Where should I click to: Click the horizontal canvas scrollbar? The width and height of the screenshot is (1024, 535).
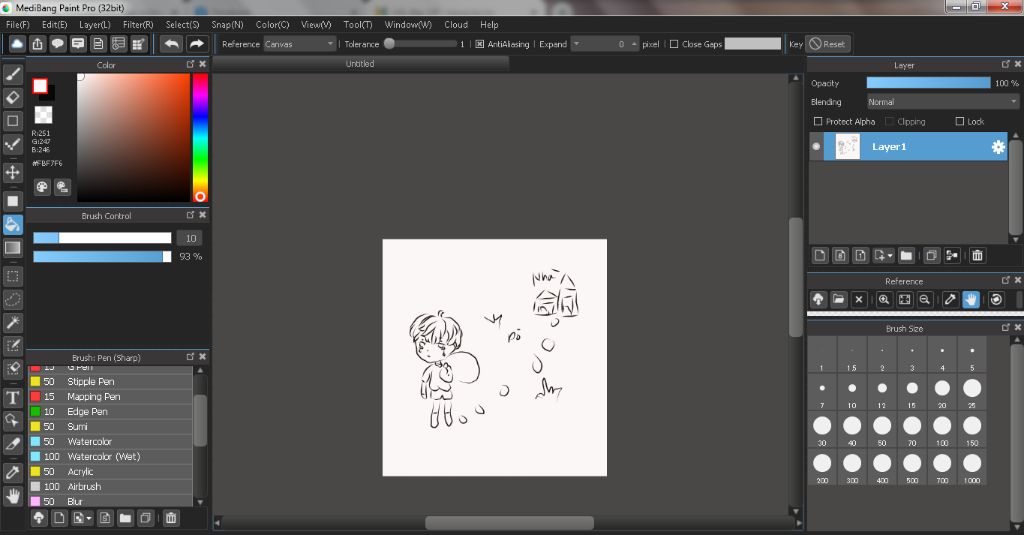[509, 523]
